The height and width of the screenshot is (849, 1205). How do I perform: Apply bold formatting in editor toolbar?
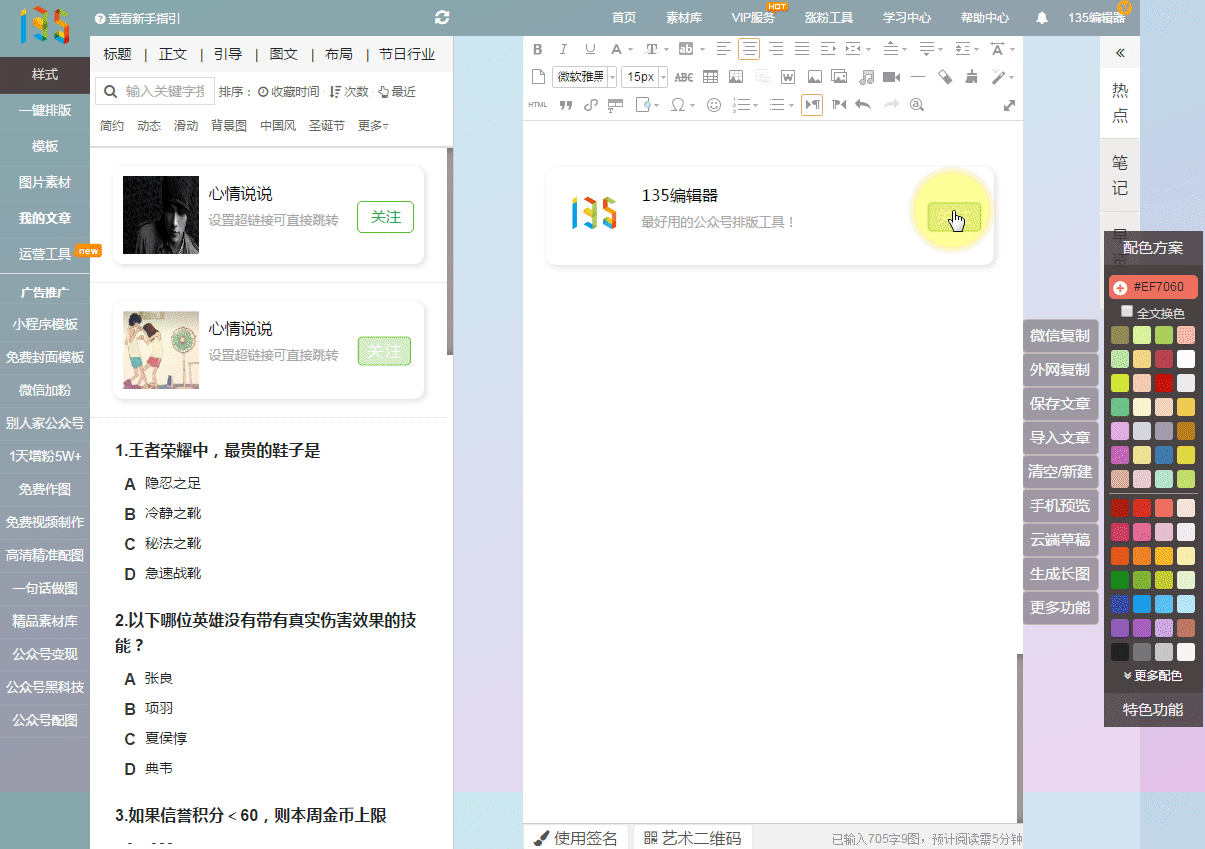[537, 49]
